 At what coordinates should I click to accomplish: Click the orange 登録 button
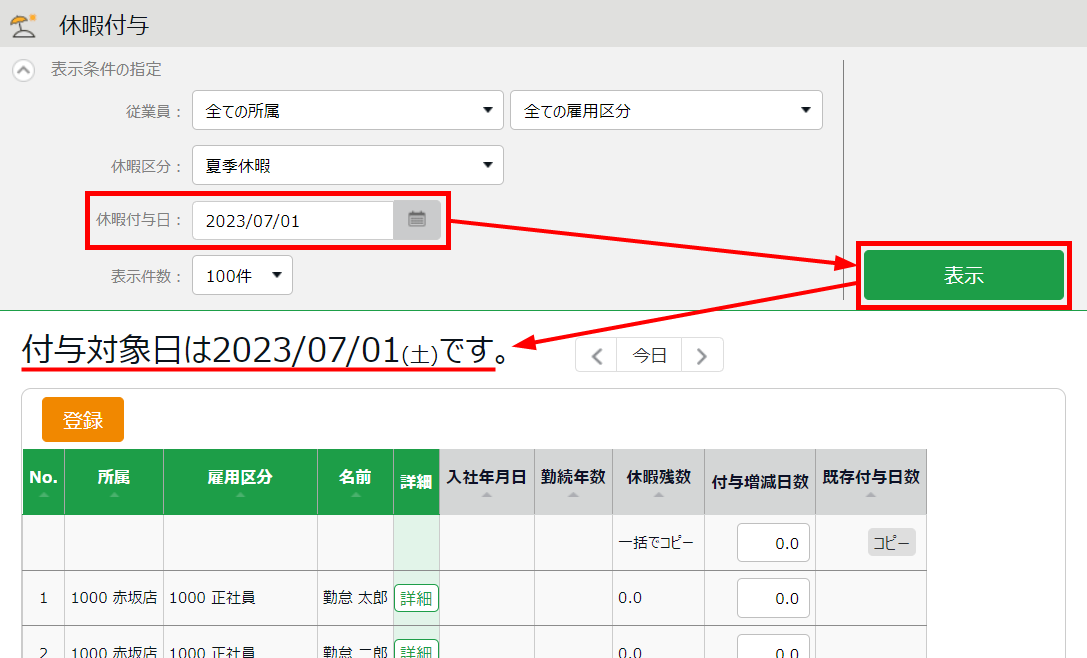[83, 420]
